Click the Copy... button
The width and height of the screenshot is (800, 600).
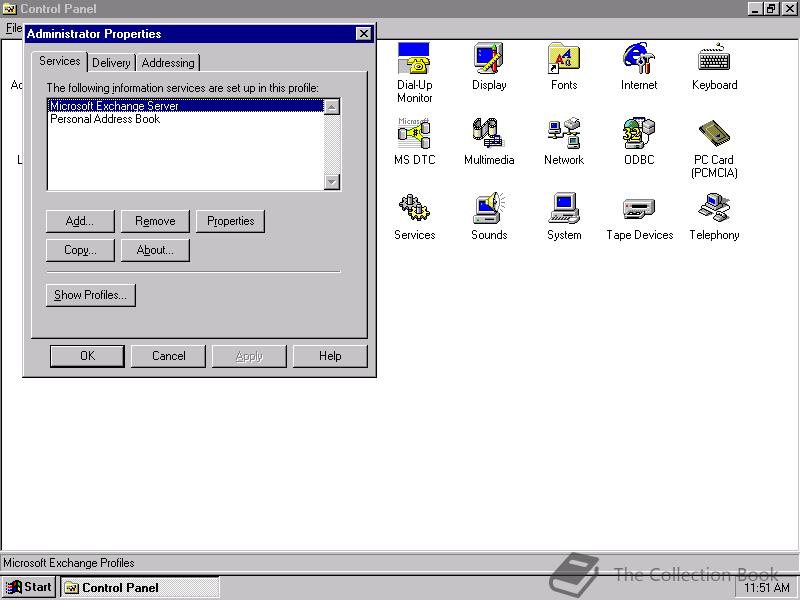click(80, 250)
